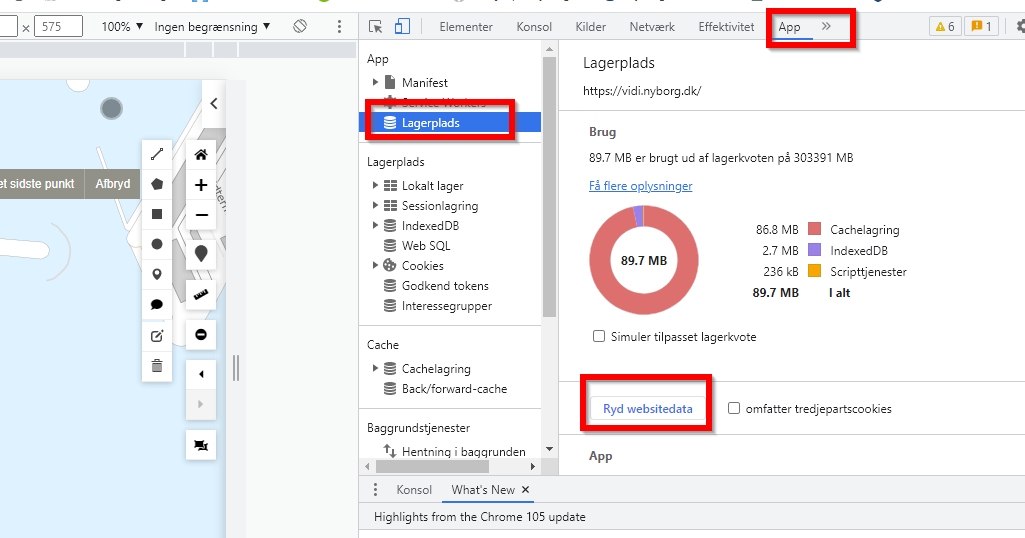
Task: Enable the Simuler tilpasset lagerkvote checkbox
Action: pyautogui.click(x=599, y=337)
